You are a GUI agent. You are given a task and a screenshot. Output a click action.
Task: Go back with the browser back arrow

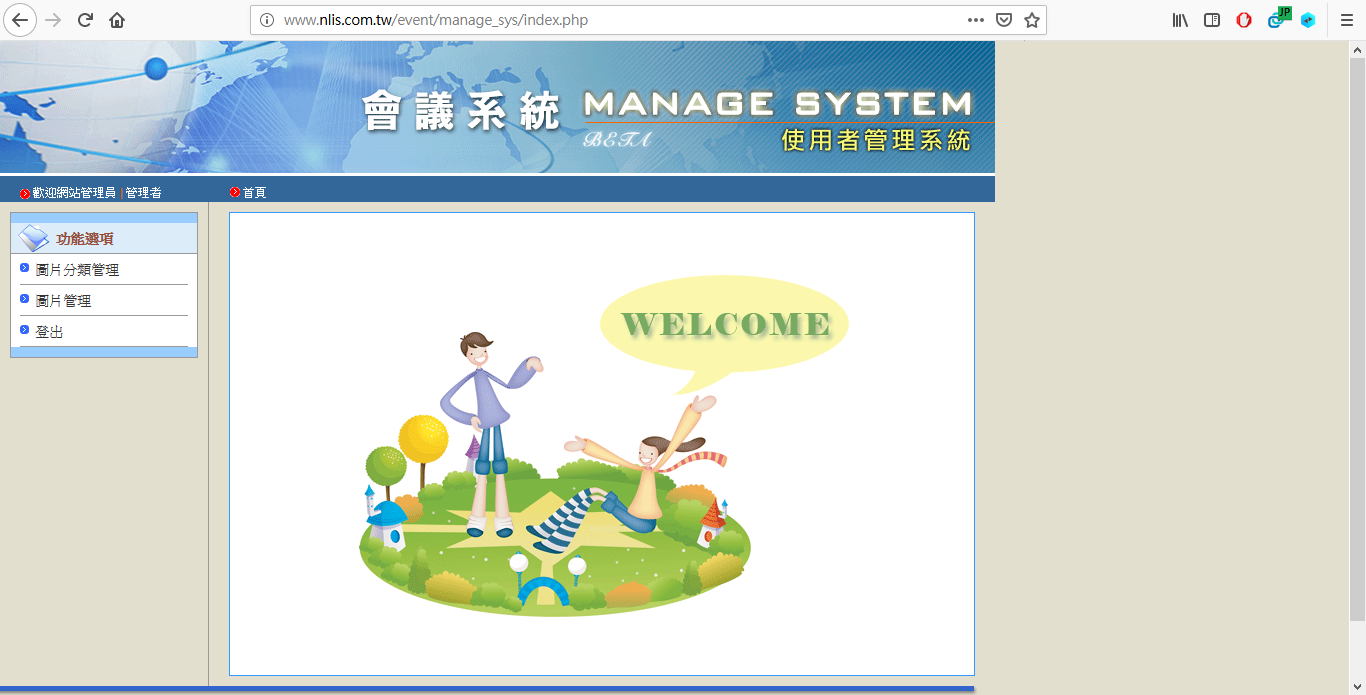20,20
